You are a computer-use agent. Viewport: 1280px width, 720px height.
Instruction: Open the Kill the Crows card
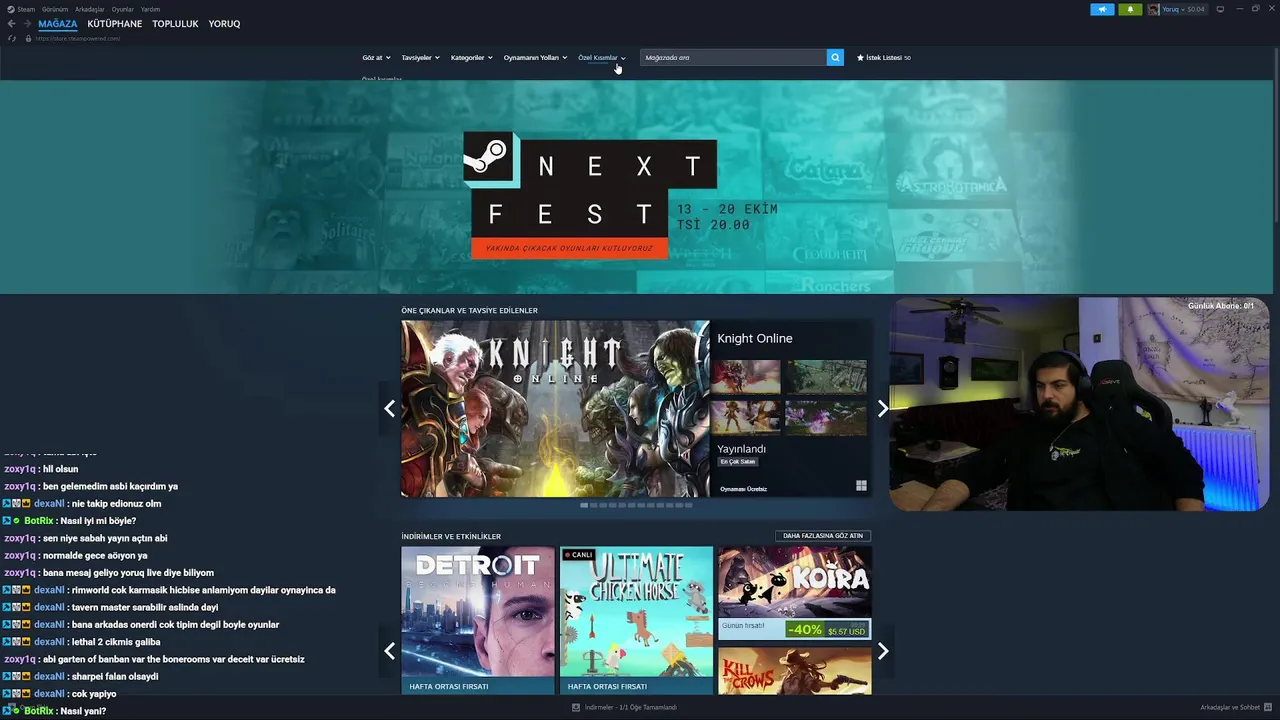[x=794, y=670]
